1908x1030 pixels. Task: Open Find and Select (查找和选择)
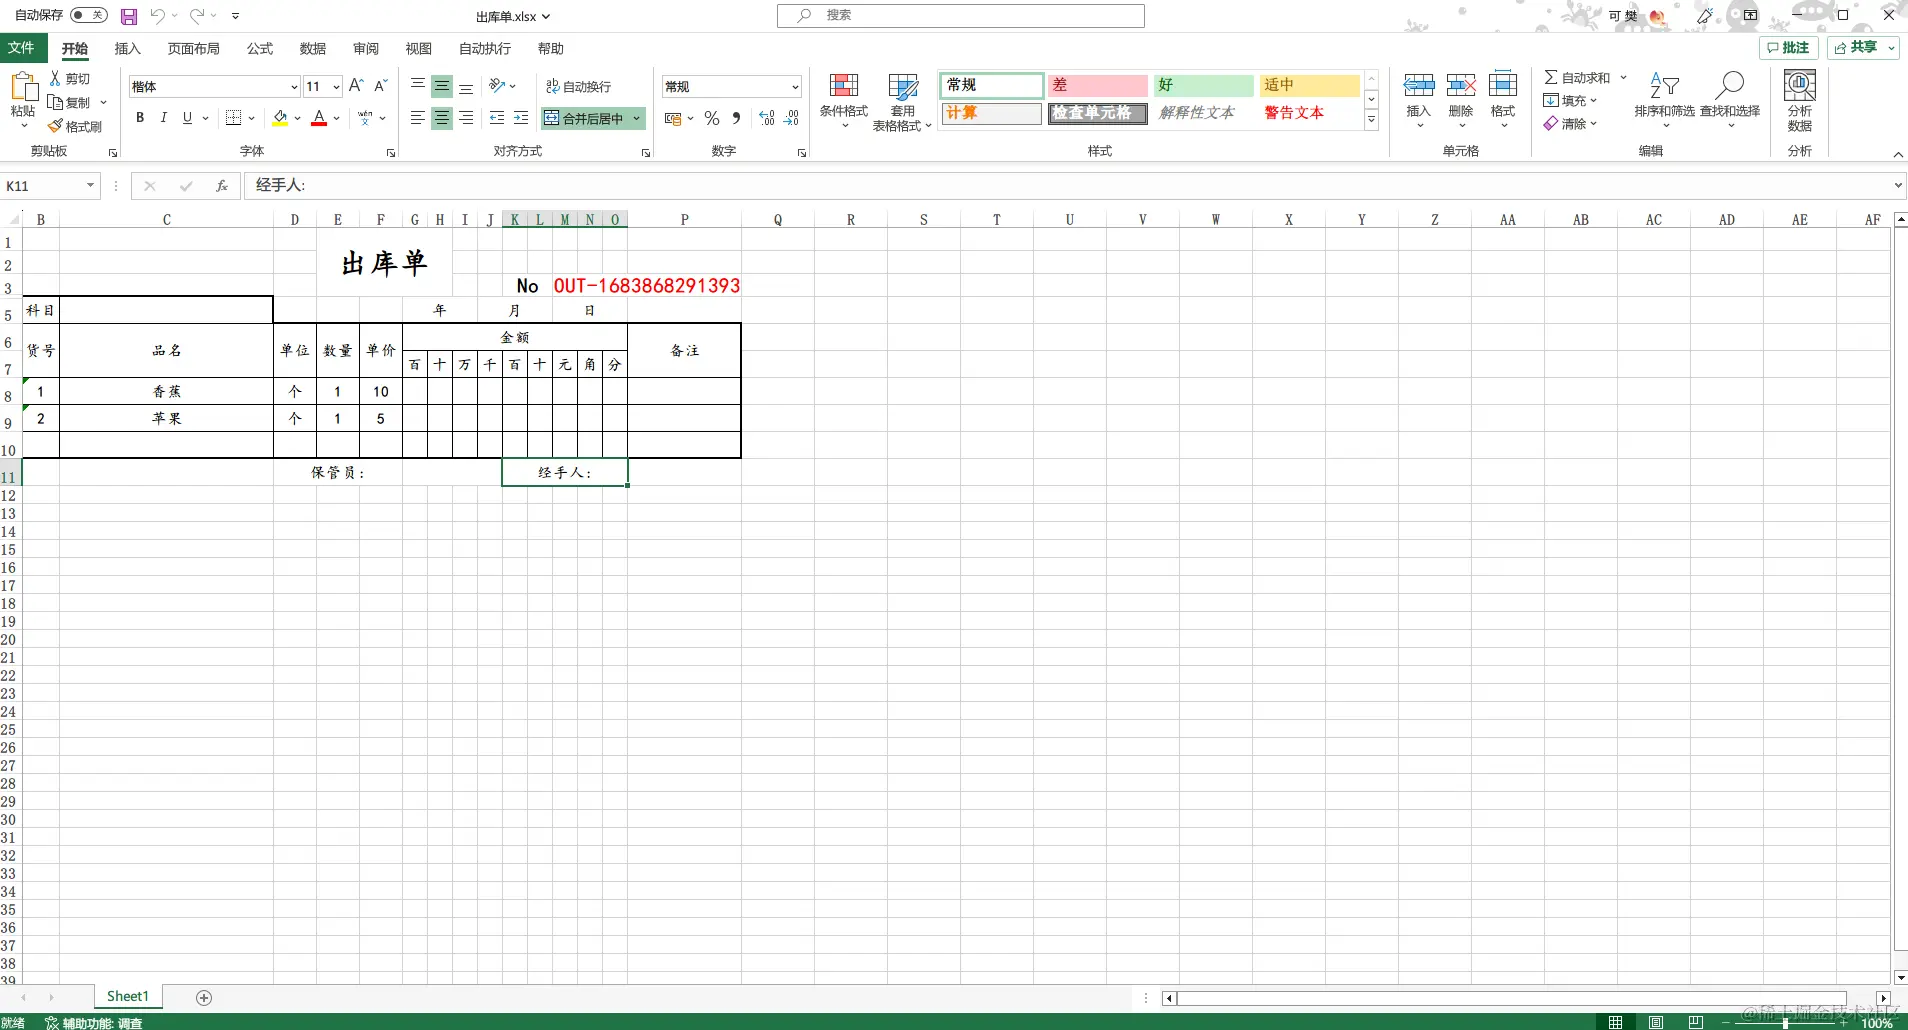tap(1730, 99)
